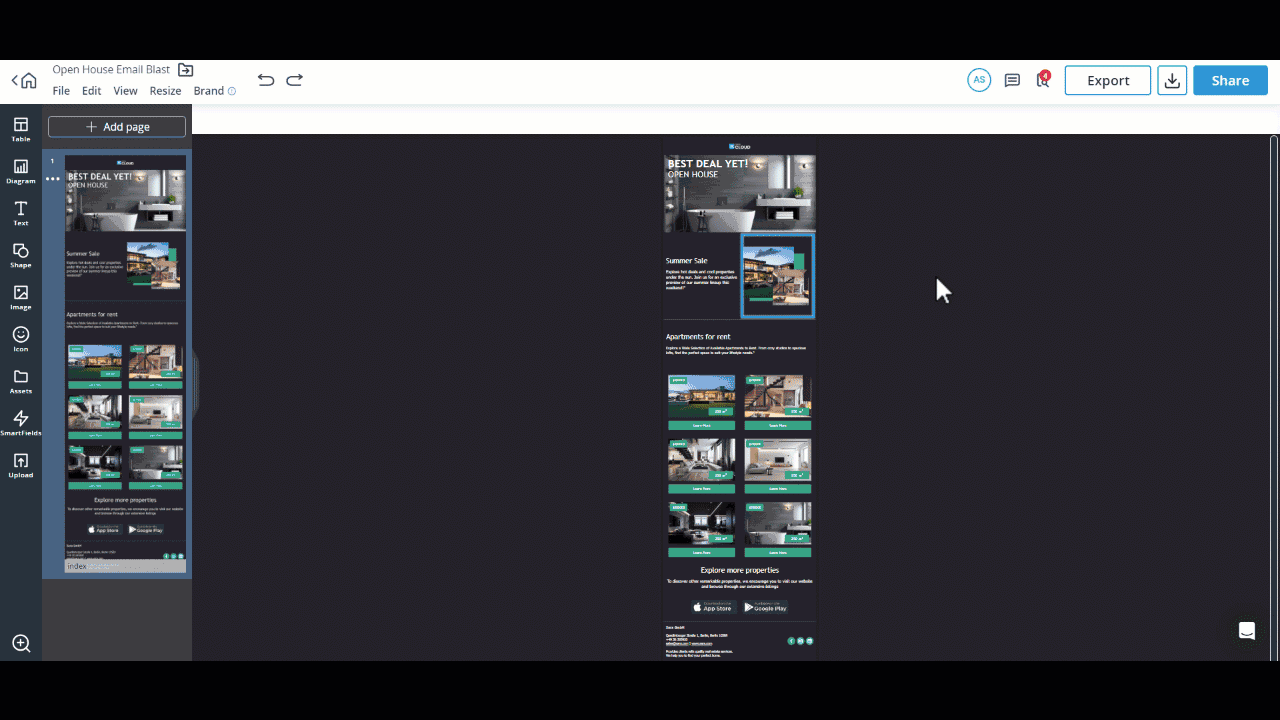The width and height of the screenshot is (1280, 720).
Task: Open the Shape tool
Action: click(x=21, y=255)
